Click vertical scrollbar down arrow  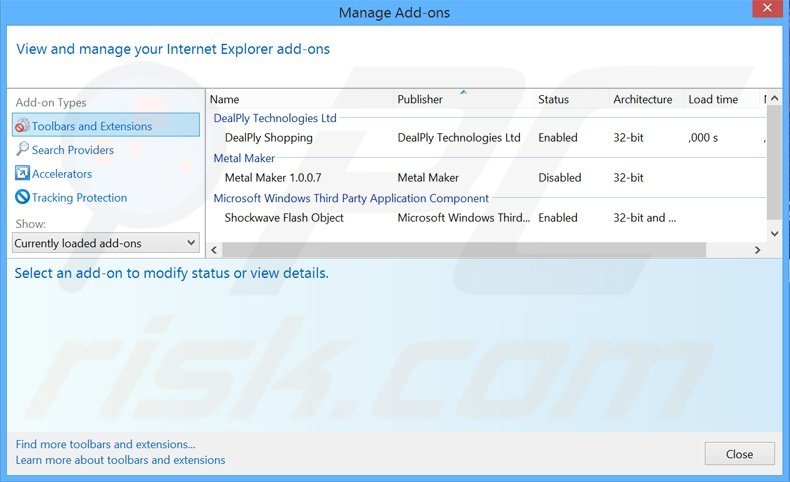click(774, 233)
